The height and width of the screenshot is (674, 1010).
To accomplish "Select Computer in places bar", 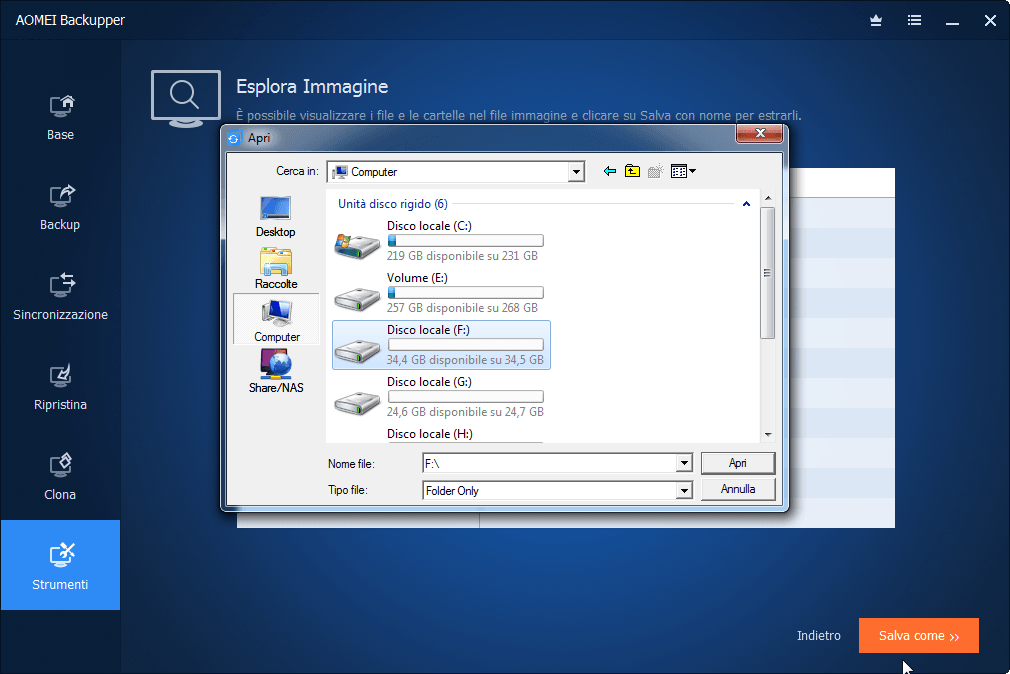I will click(276, 320).
